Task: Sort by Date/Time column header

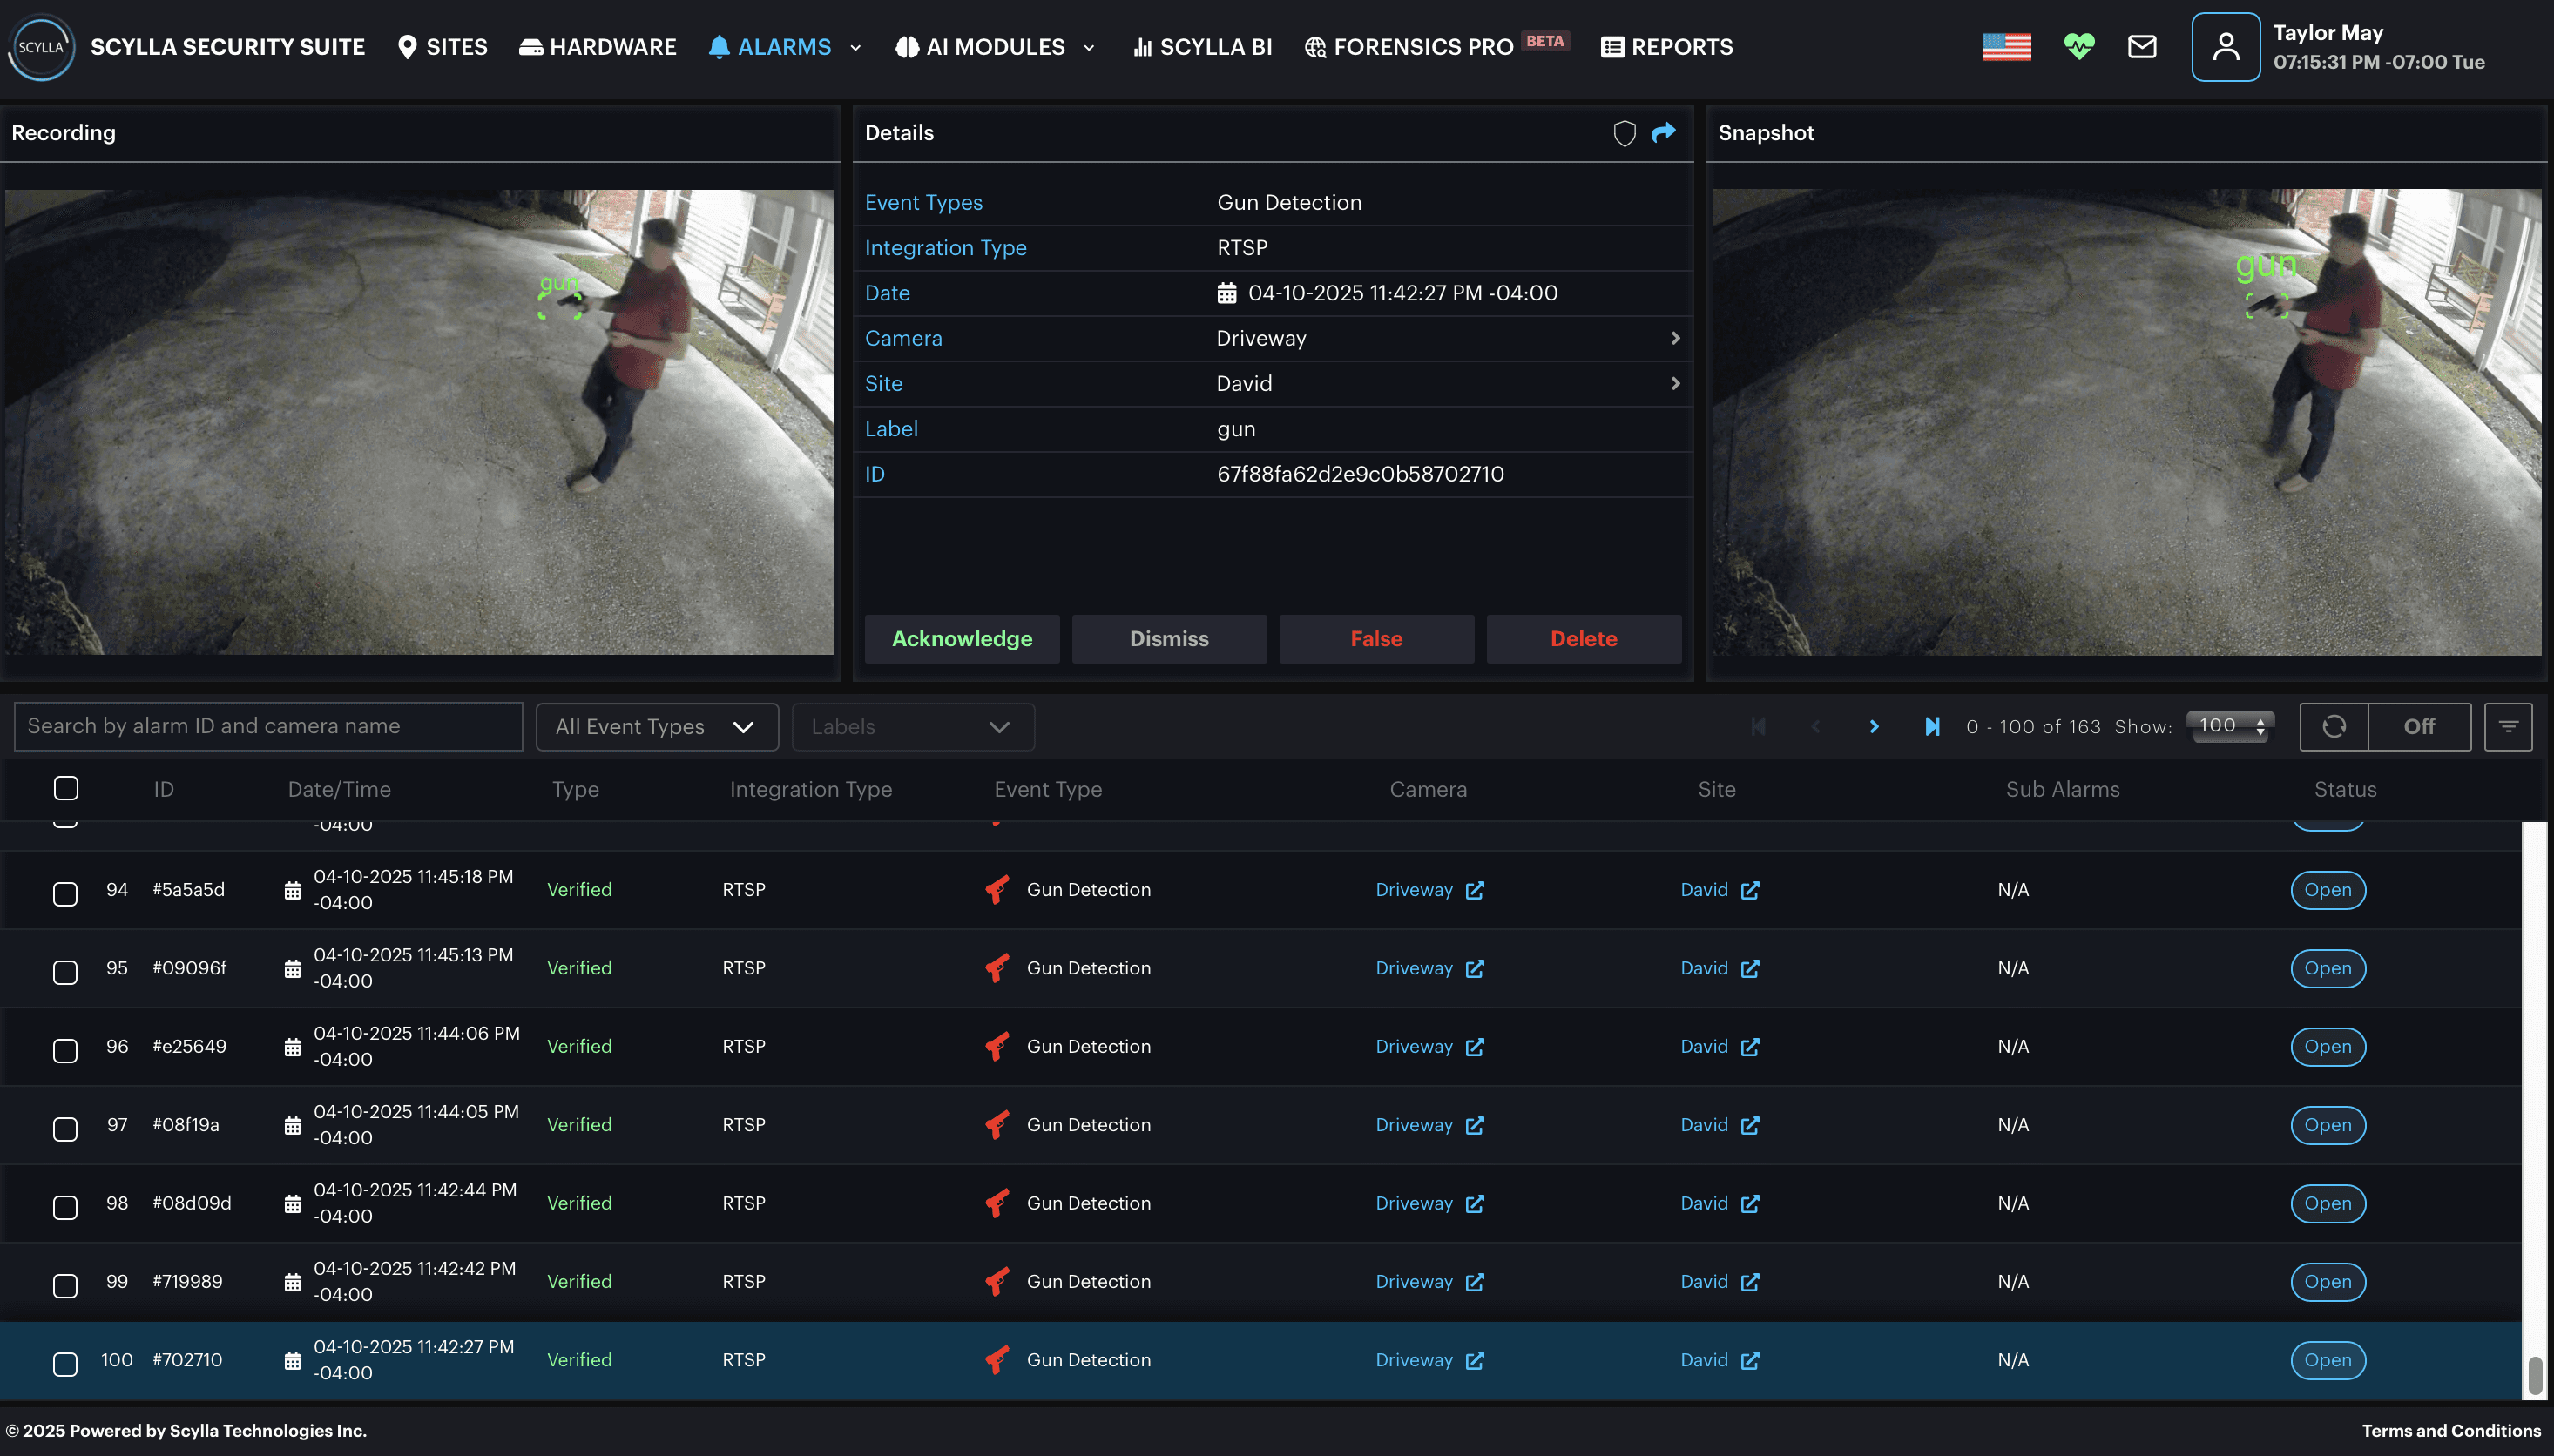Action: tap(339, 789)
